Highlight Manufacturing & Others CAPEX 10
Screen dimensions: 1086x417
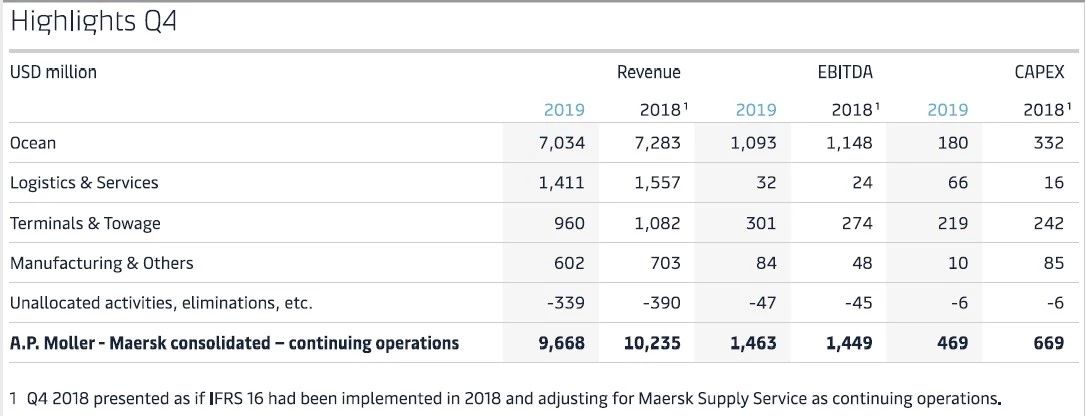(x=959, y=263)
